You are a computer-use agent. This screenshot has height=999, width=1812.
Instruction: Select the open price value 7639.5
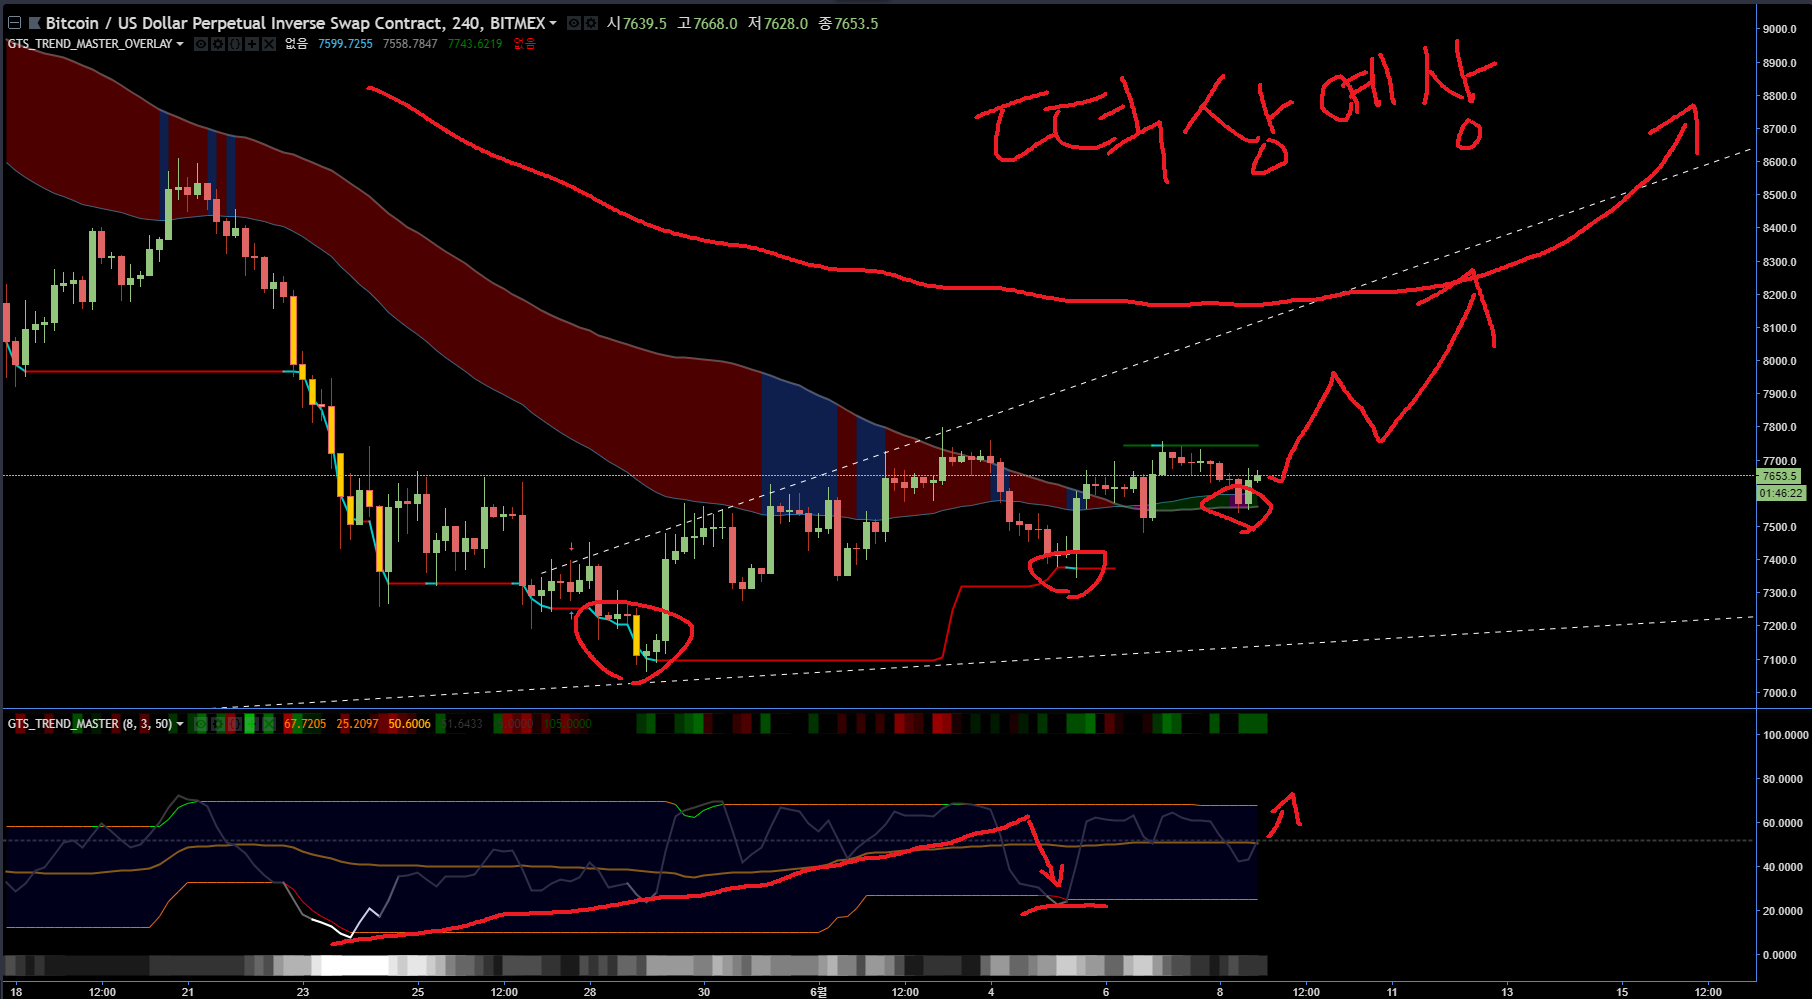click(644, 23)
